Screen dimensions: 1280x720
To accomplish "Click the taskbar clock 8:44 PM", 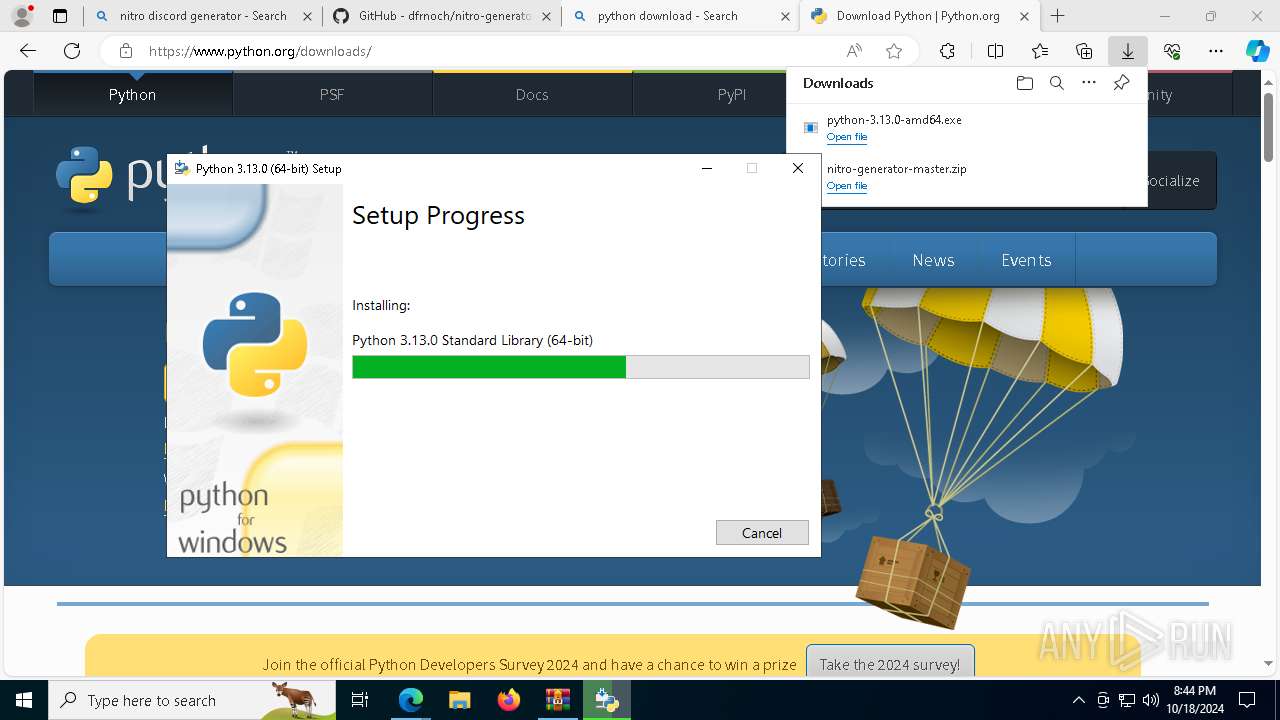I will (x=1194, y=699).
